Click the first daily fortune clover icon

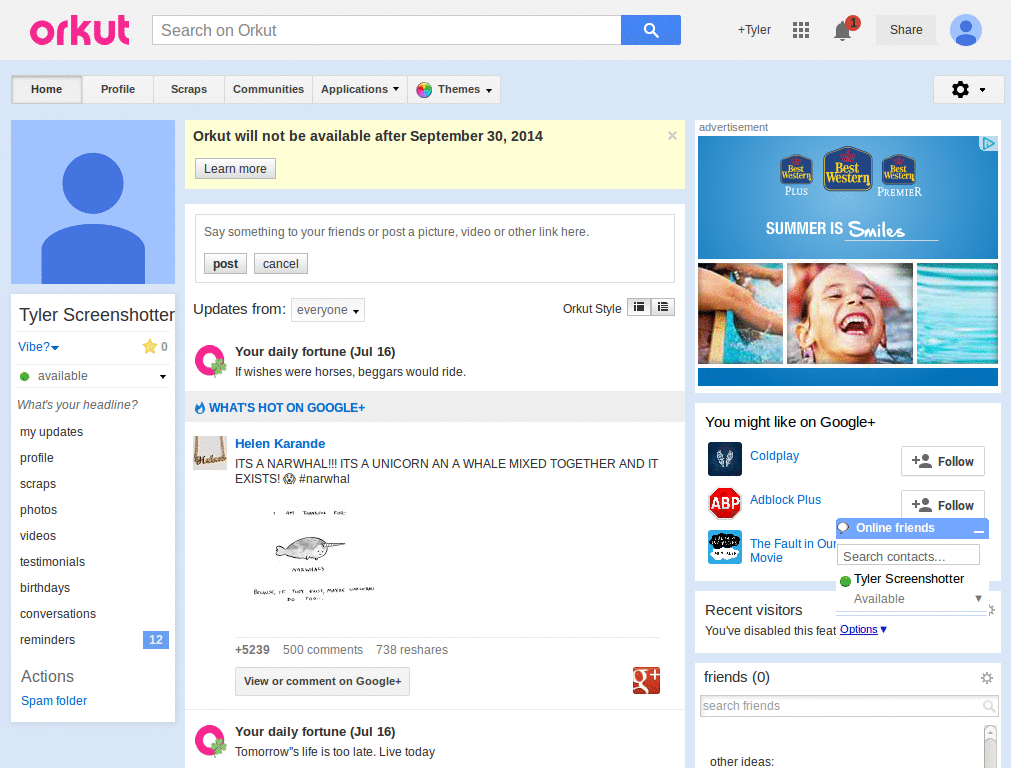(x=210, y=361)
